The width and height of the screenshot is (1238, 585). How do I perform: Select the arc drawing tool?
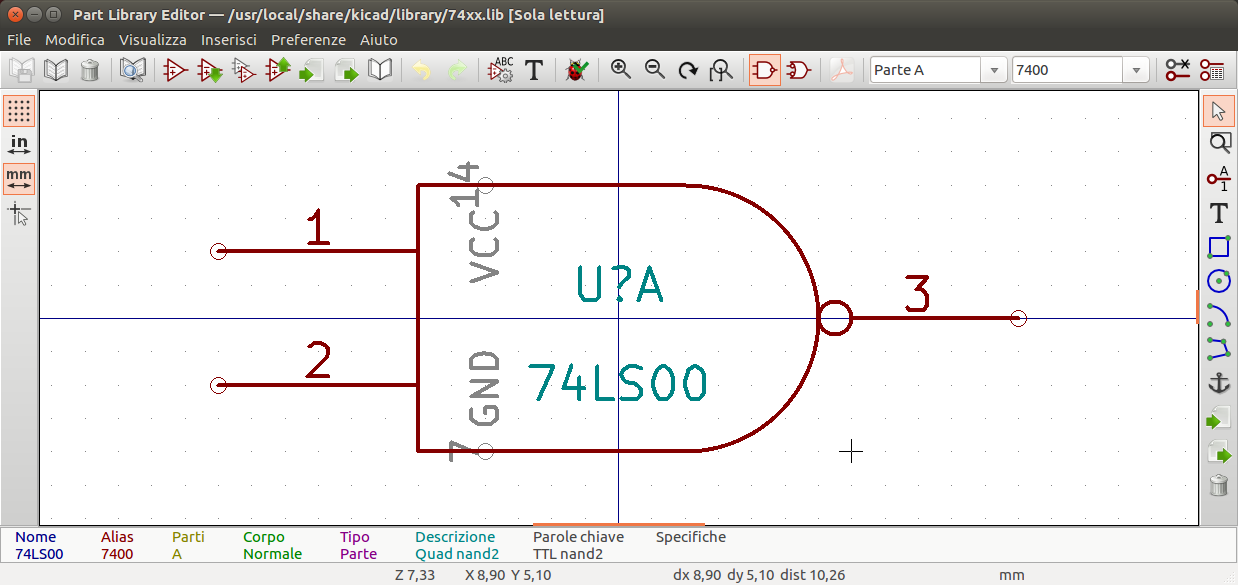(1218, 315)
